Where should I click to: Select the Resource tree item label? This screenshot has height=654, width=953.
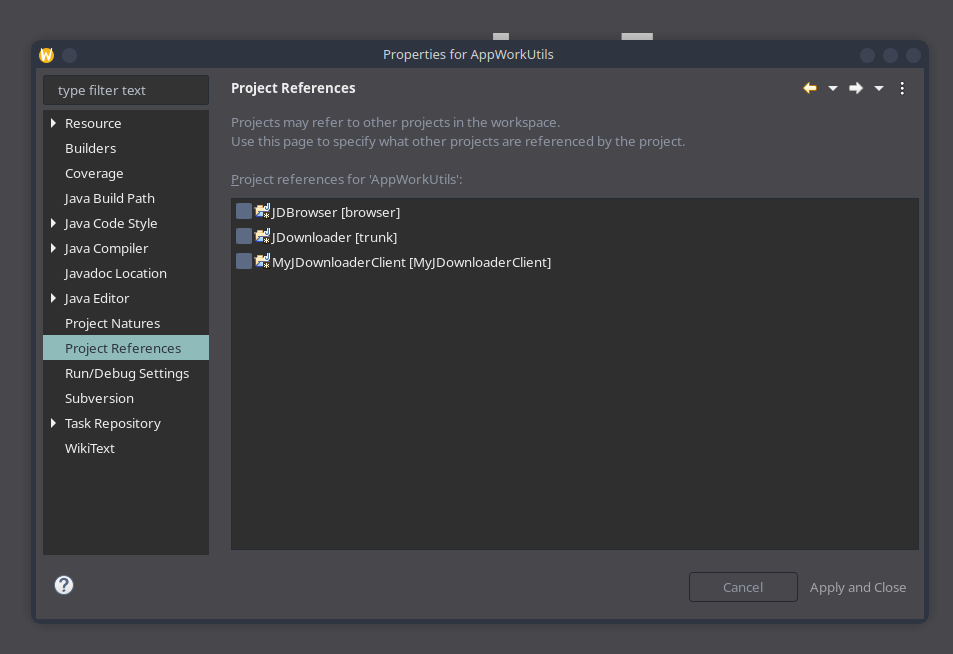pos(93,123)
